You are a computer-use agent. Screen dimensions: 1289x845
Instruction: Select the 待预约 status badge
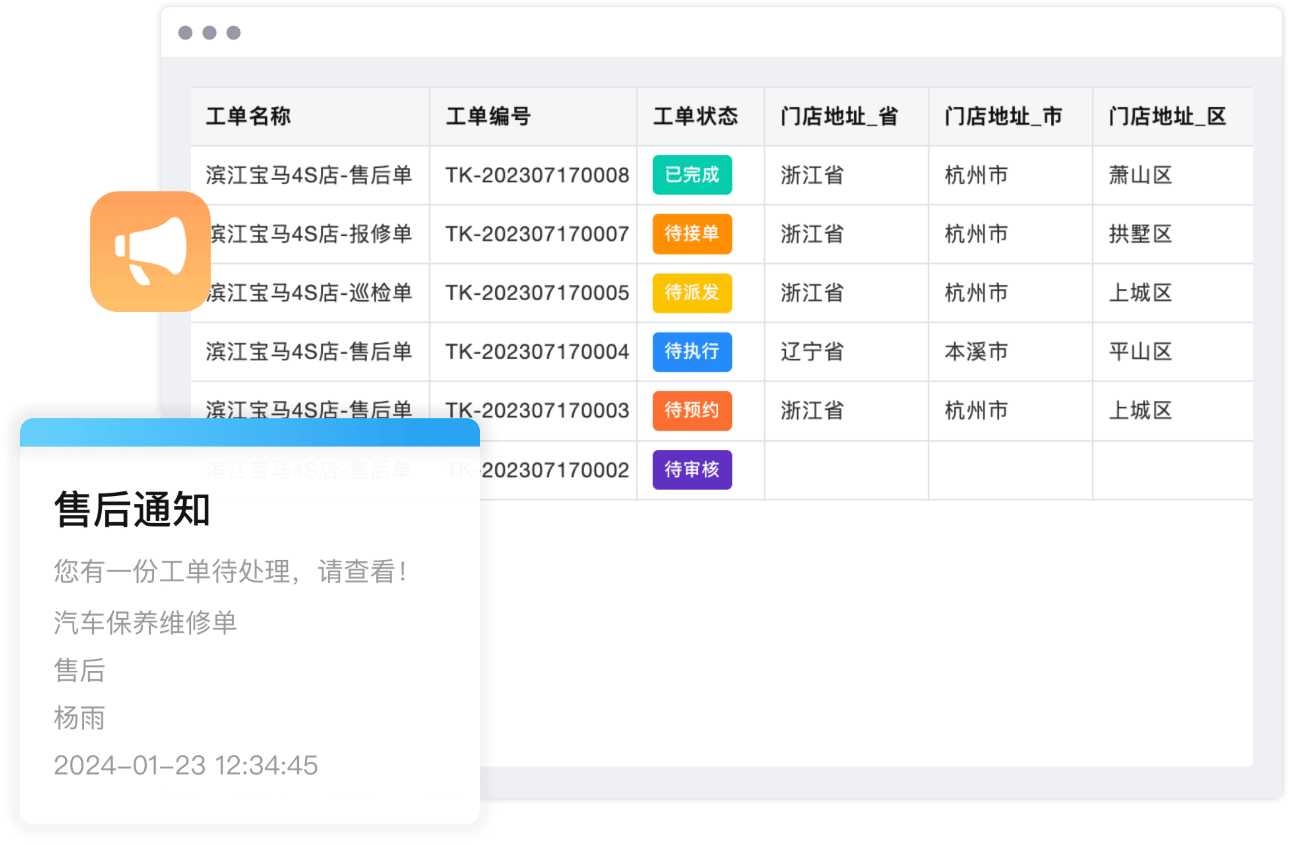pyautogui.click(x=692, y=411)
